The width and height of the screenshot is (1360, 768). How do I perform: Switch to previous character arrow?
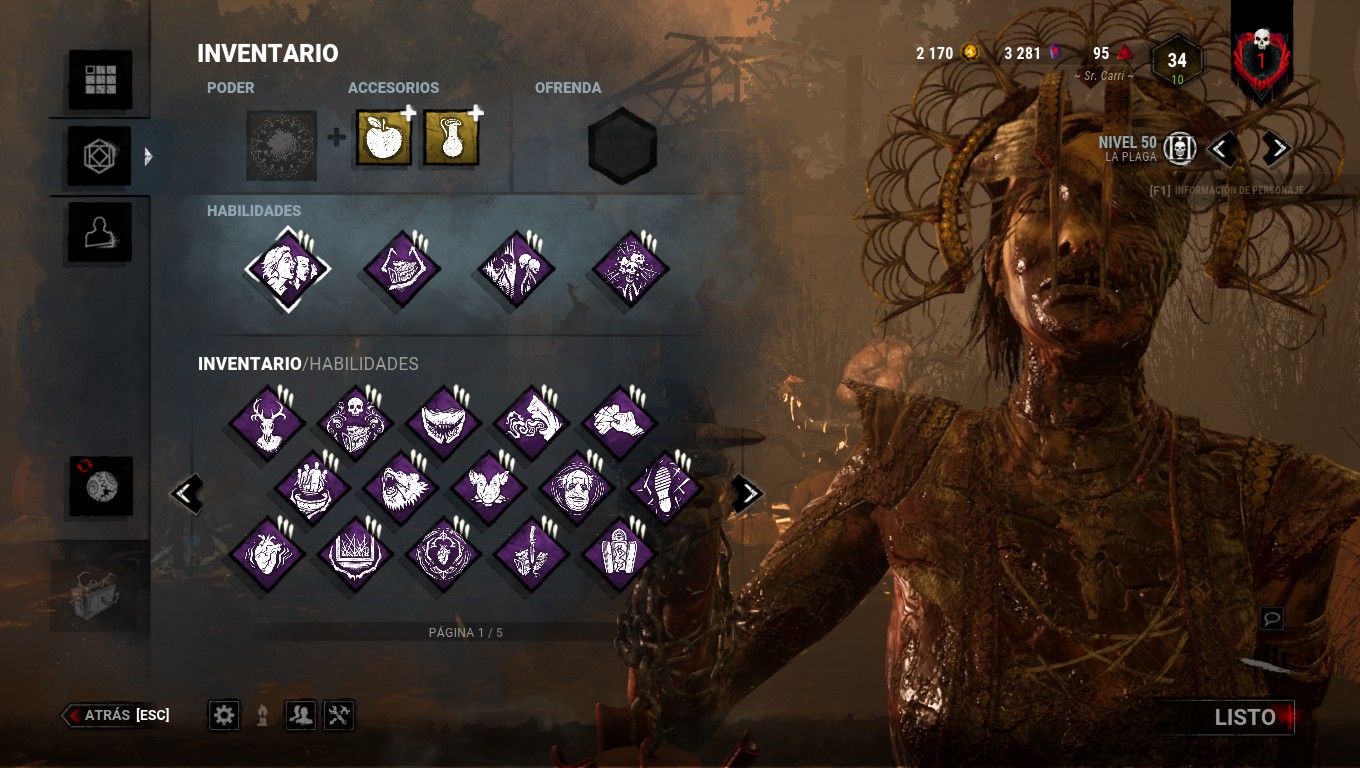click(1221, 149)
